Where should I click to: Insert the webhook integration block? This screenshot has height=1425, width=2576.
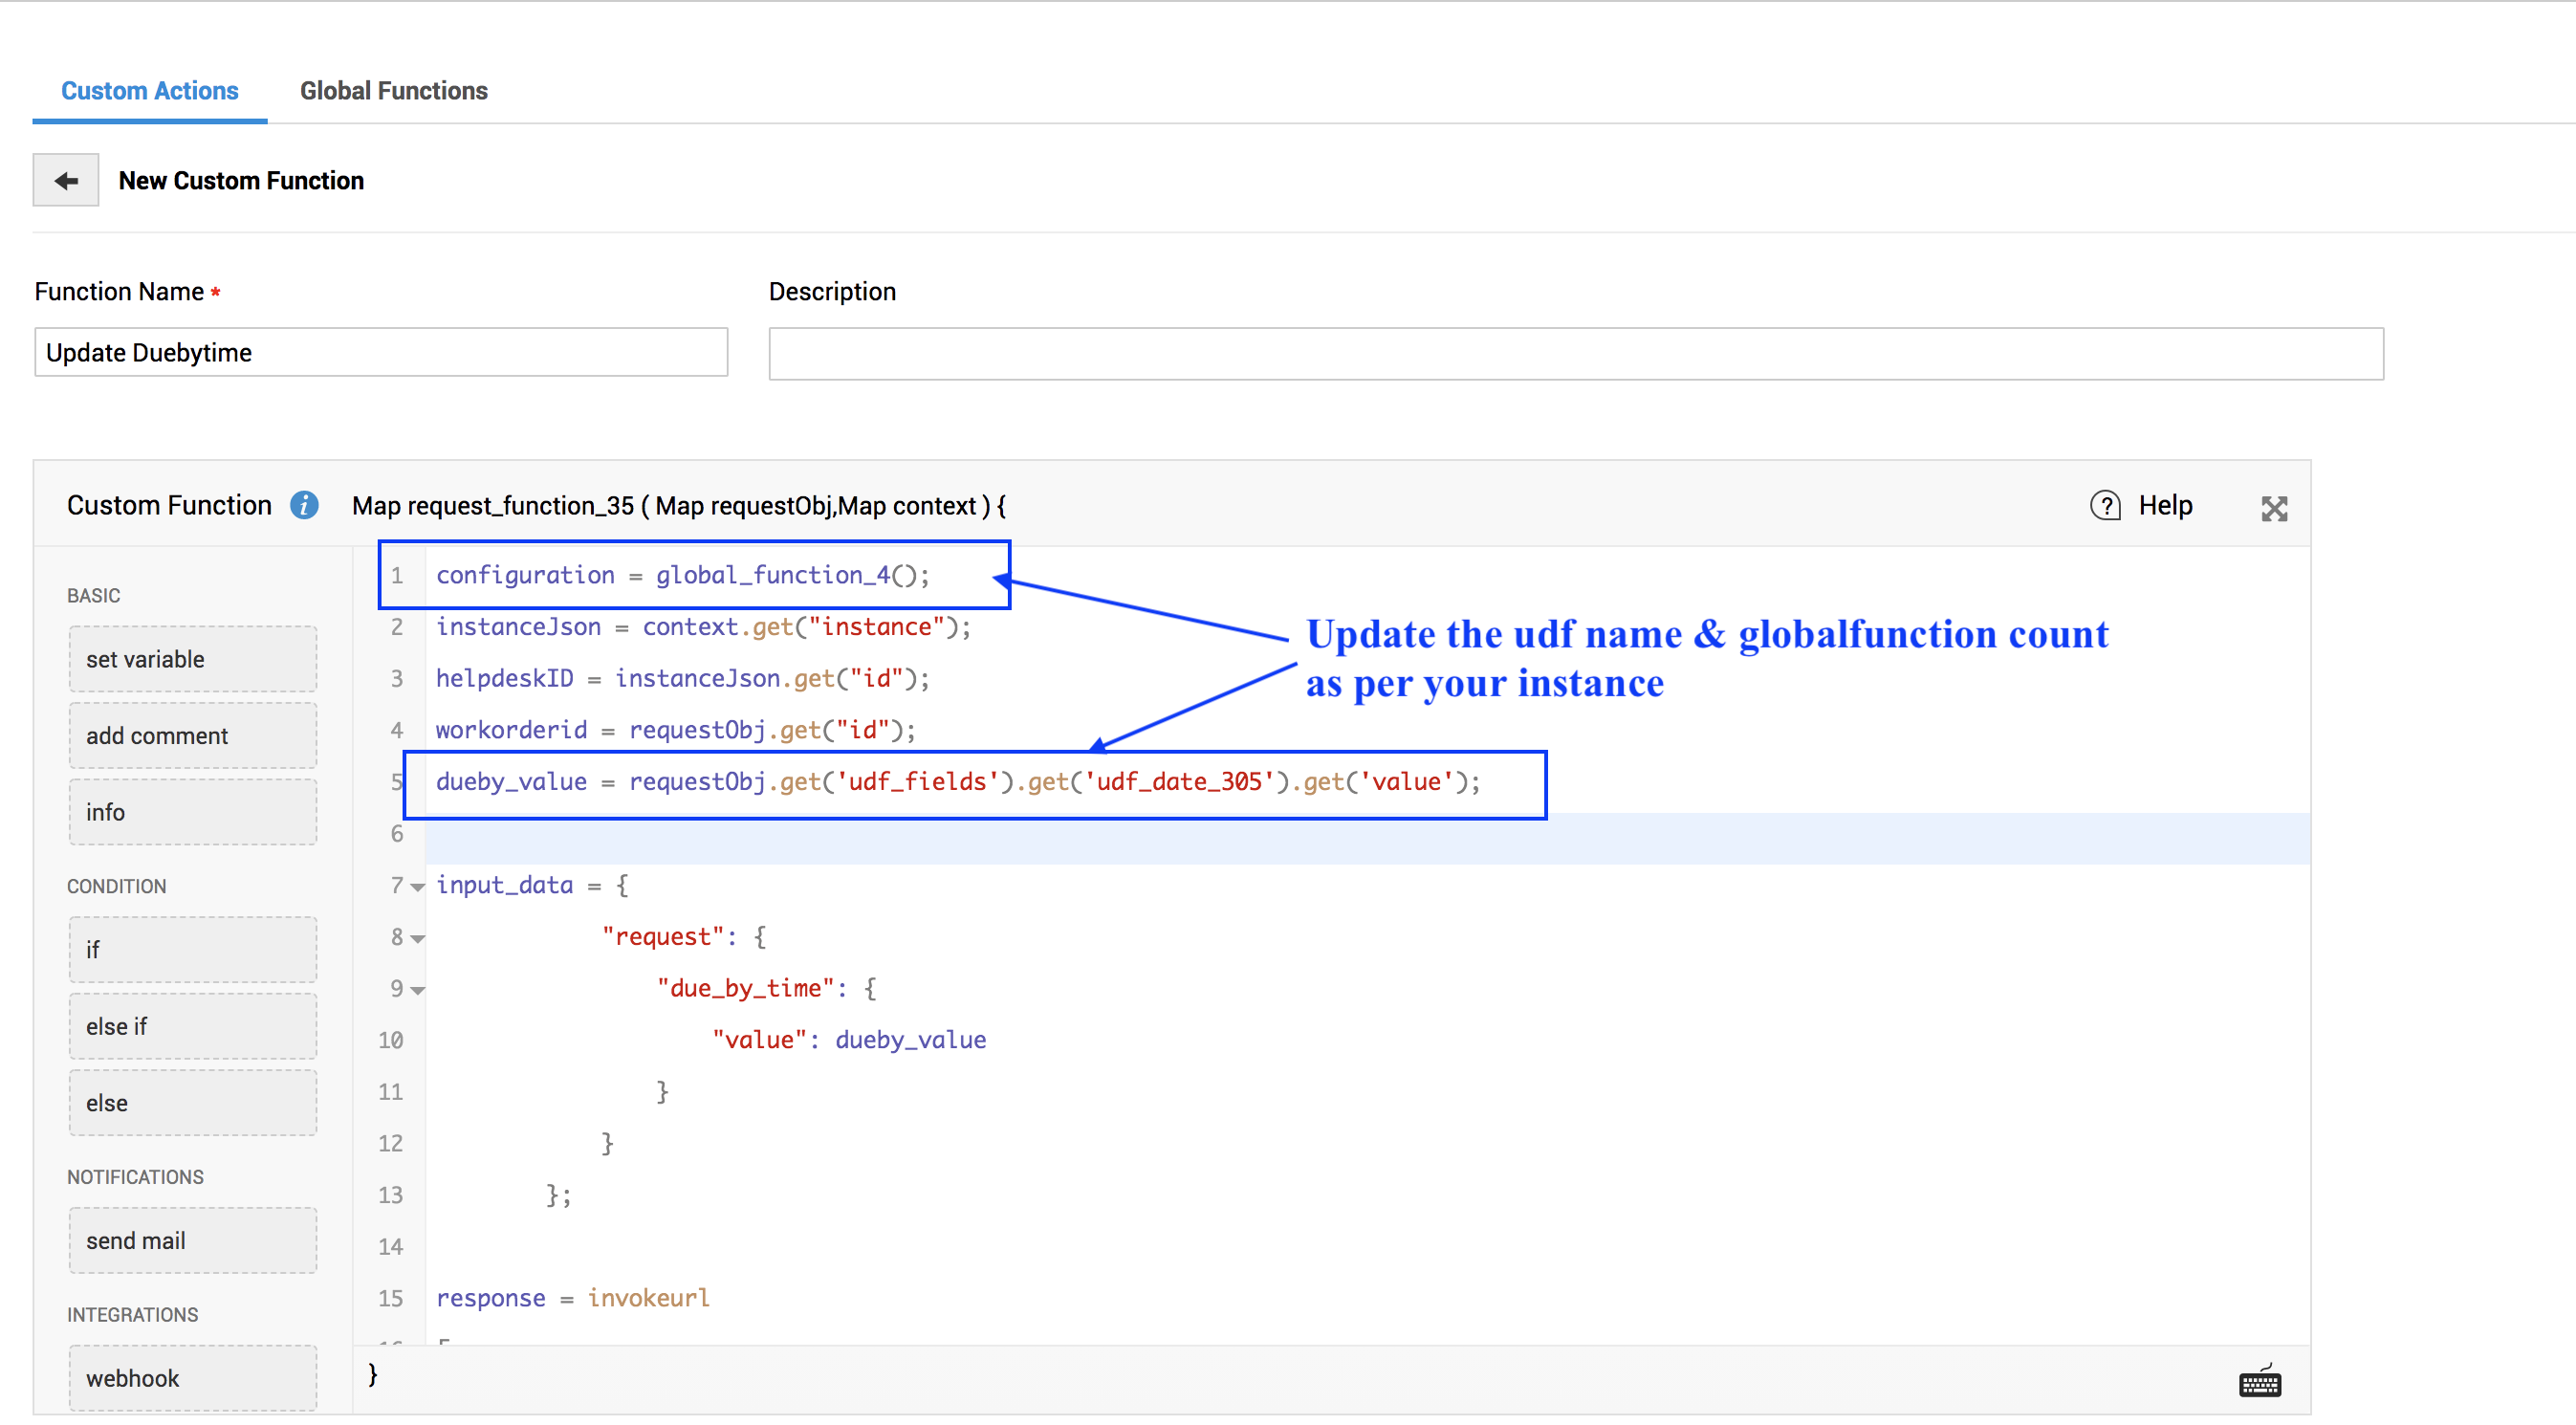coord(193,1378)
